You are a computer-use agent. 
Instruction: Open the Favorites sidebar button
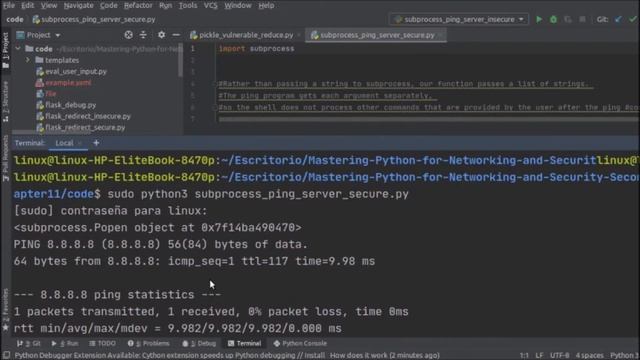[x=5, y=309]
